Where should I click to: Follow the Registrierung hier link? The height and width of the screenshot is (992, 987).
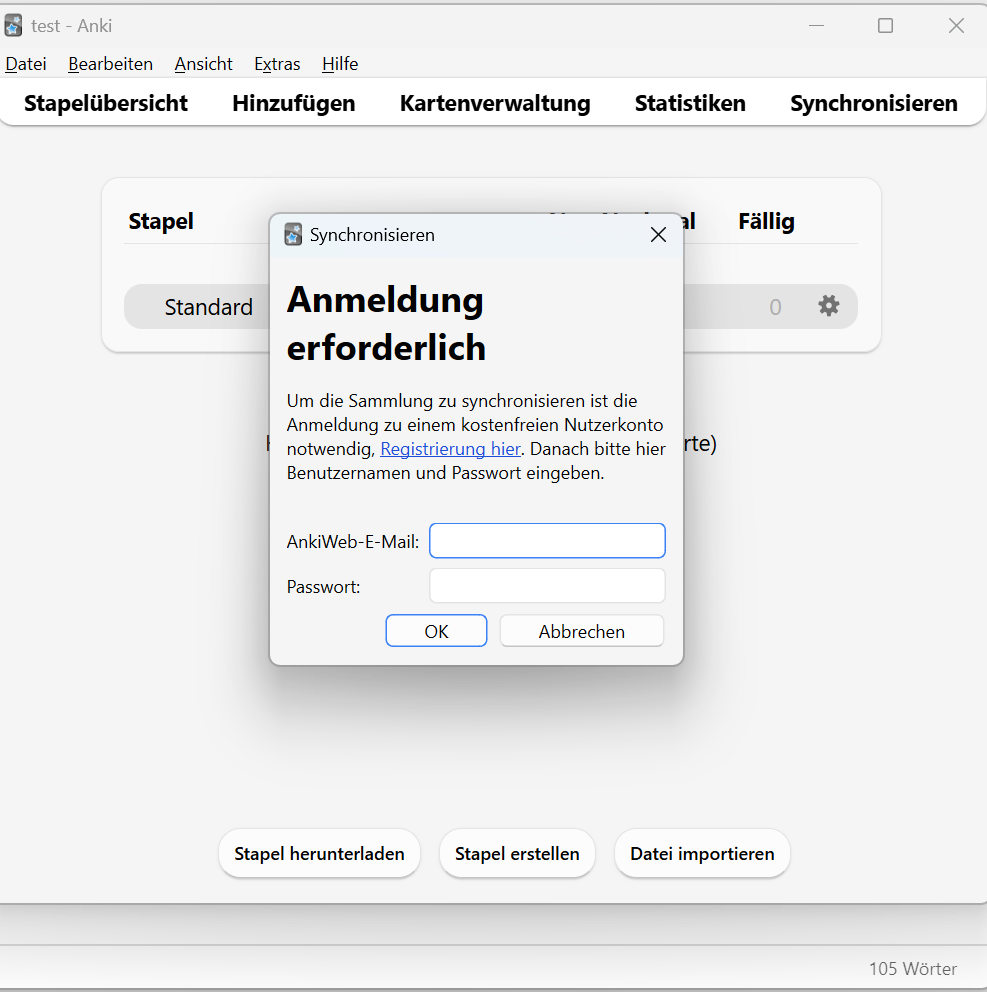450,449
